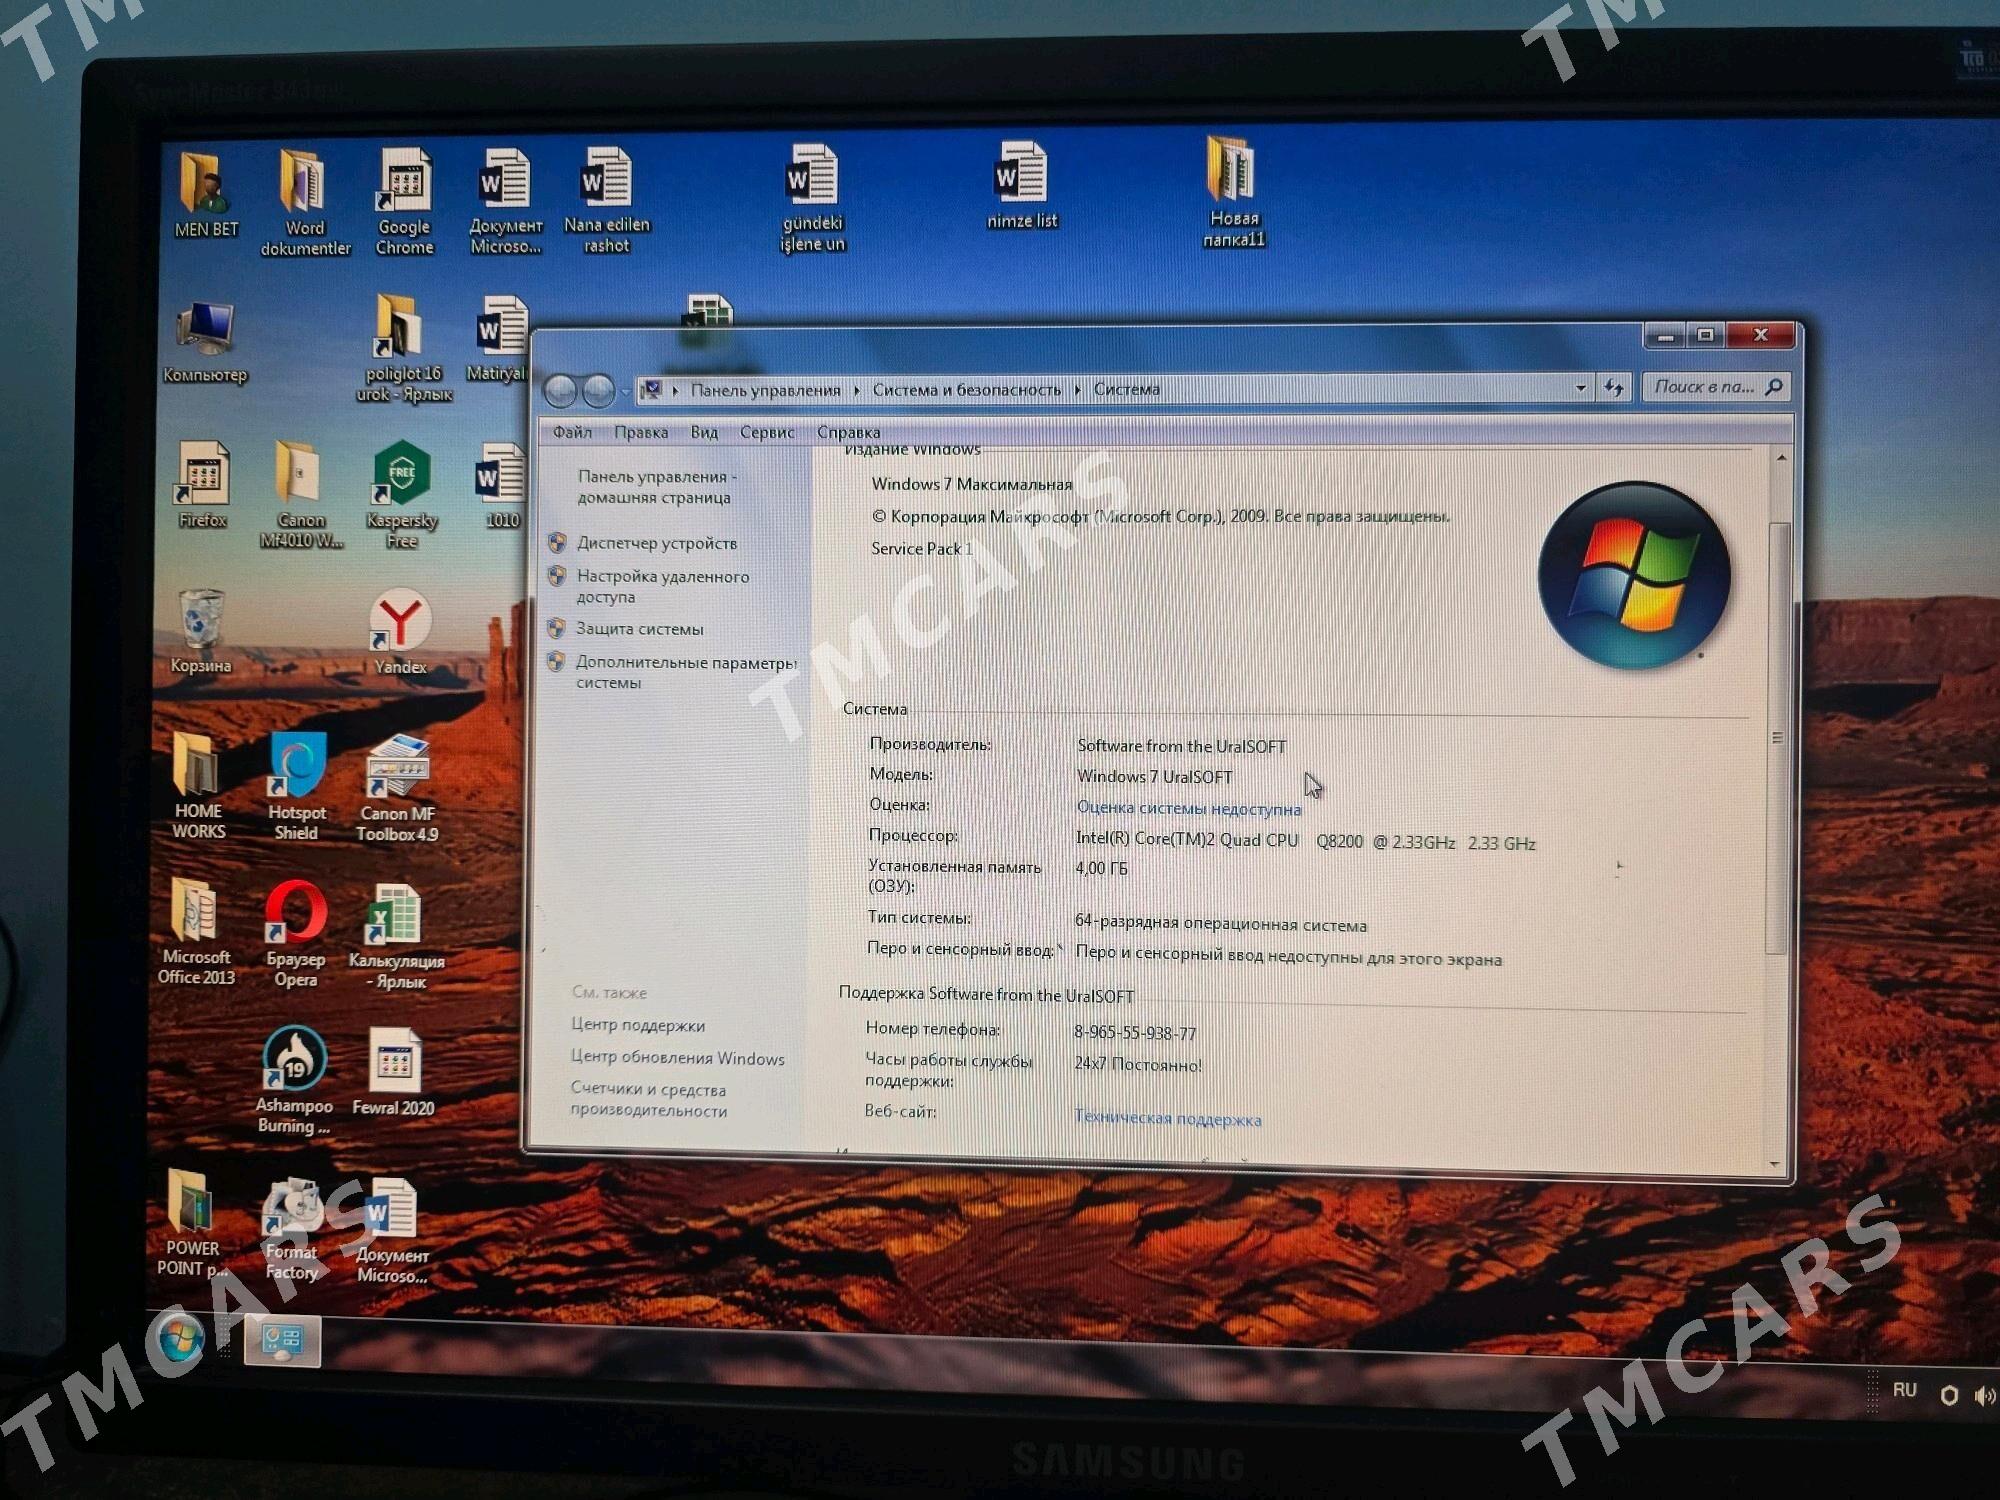Image resolution: width=2000 pixels, height=1500 pixels.
Task: Launch Kaspersky Free shortcut
Action: point(402,494)
